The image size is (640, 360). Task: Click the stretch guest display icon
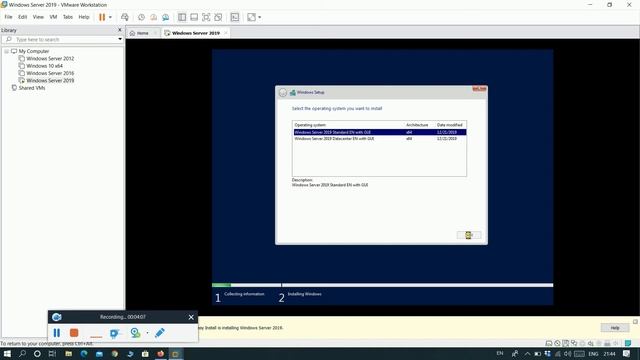click(251, 17)
